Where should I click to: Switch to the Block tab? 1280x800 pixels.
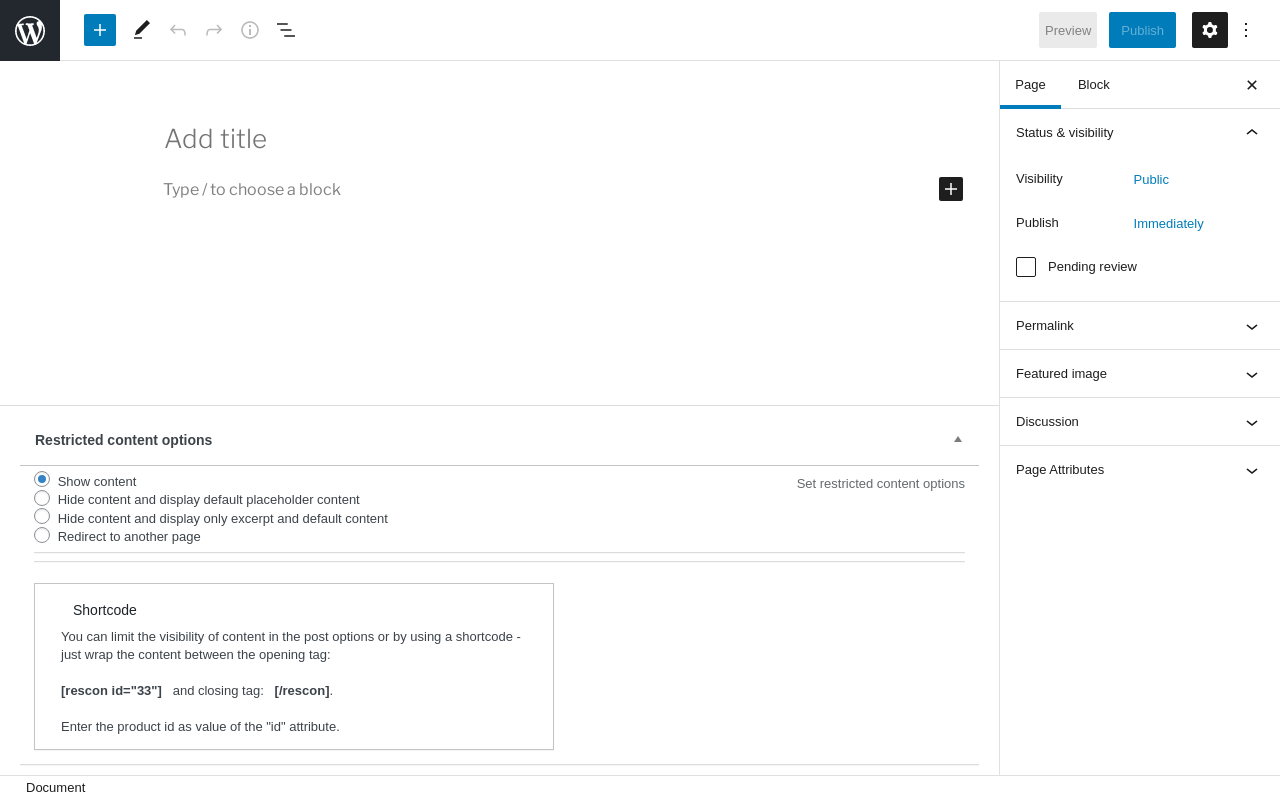pos(1094,85)
